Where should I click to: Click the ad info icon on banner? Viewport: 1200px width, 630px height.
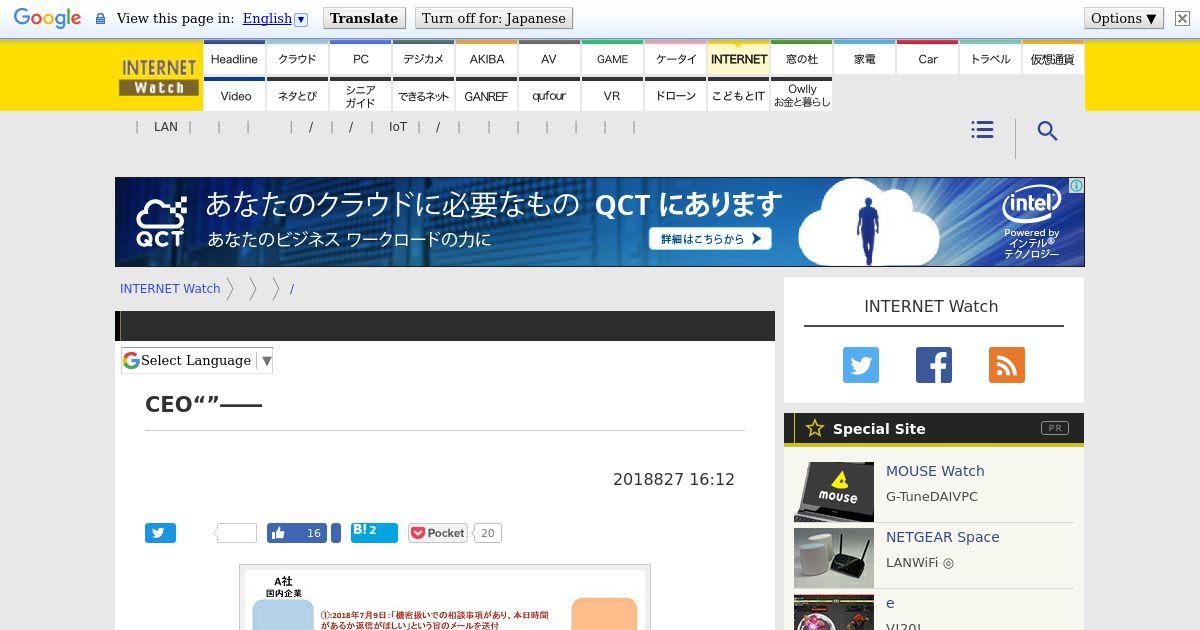(x=1076, y=186)
